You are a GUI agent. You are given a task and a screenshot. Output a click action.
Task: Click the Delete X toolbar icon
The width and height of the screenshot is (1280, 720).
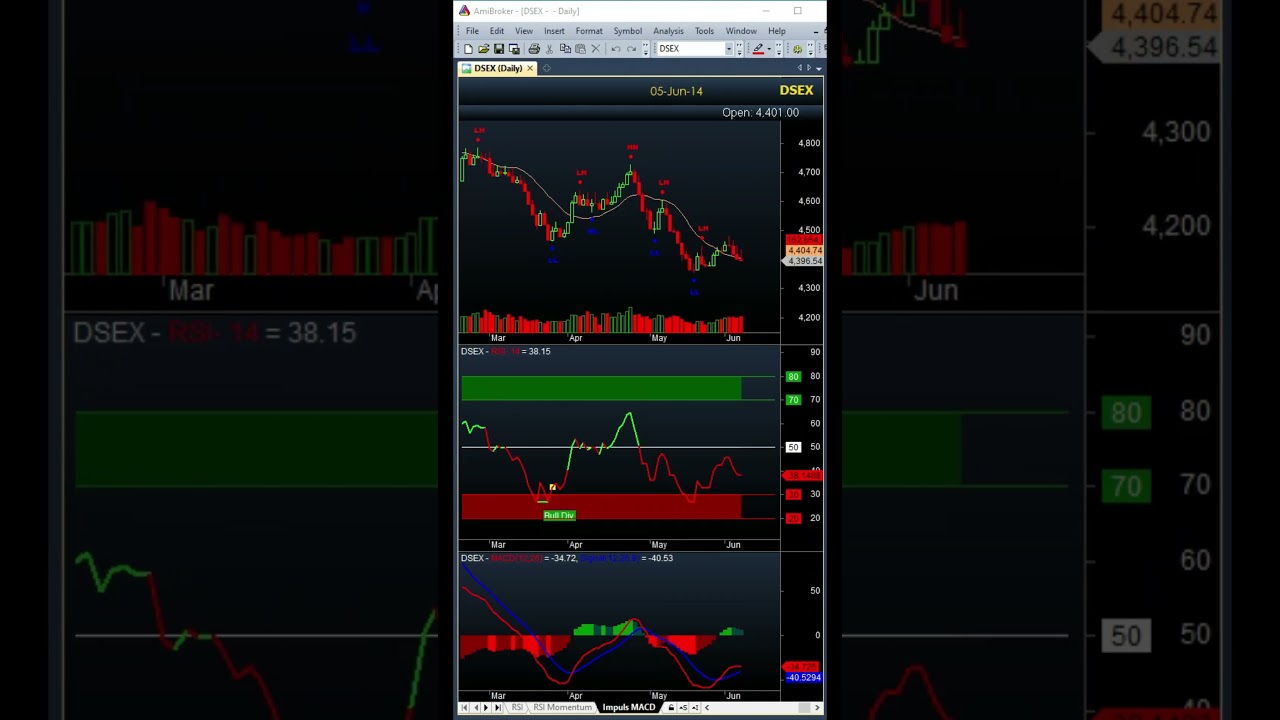pos(596,49)
